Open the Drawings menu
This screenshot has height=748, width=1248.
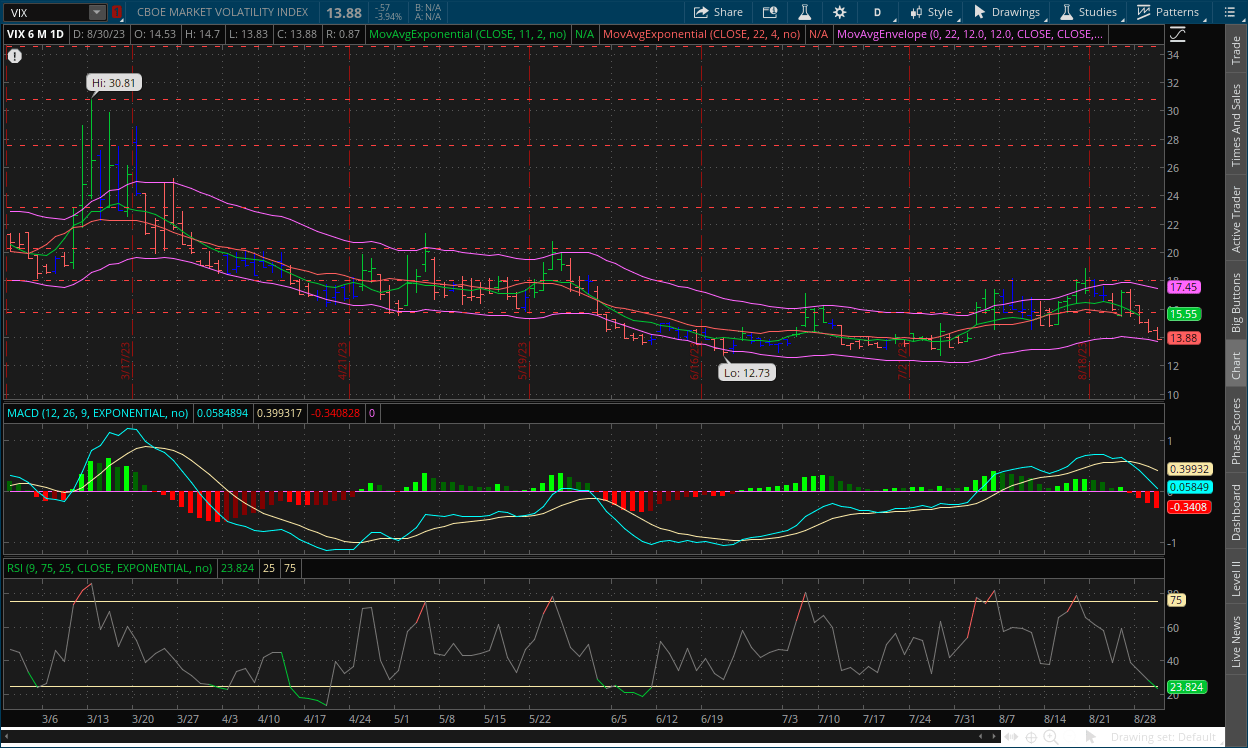tap(1007, 12)
